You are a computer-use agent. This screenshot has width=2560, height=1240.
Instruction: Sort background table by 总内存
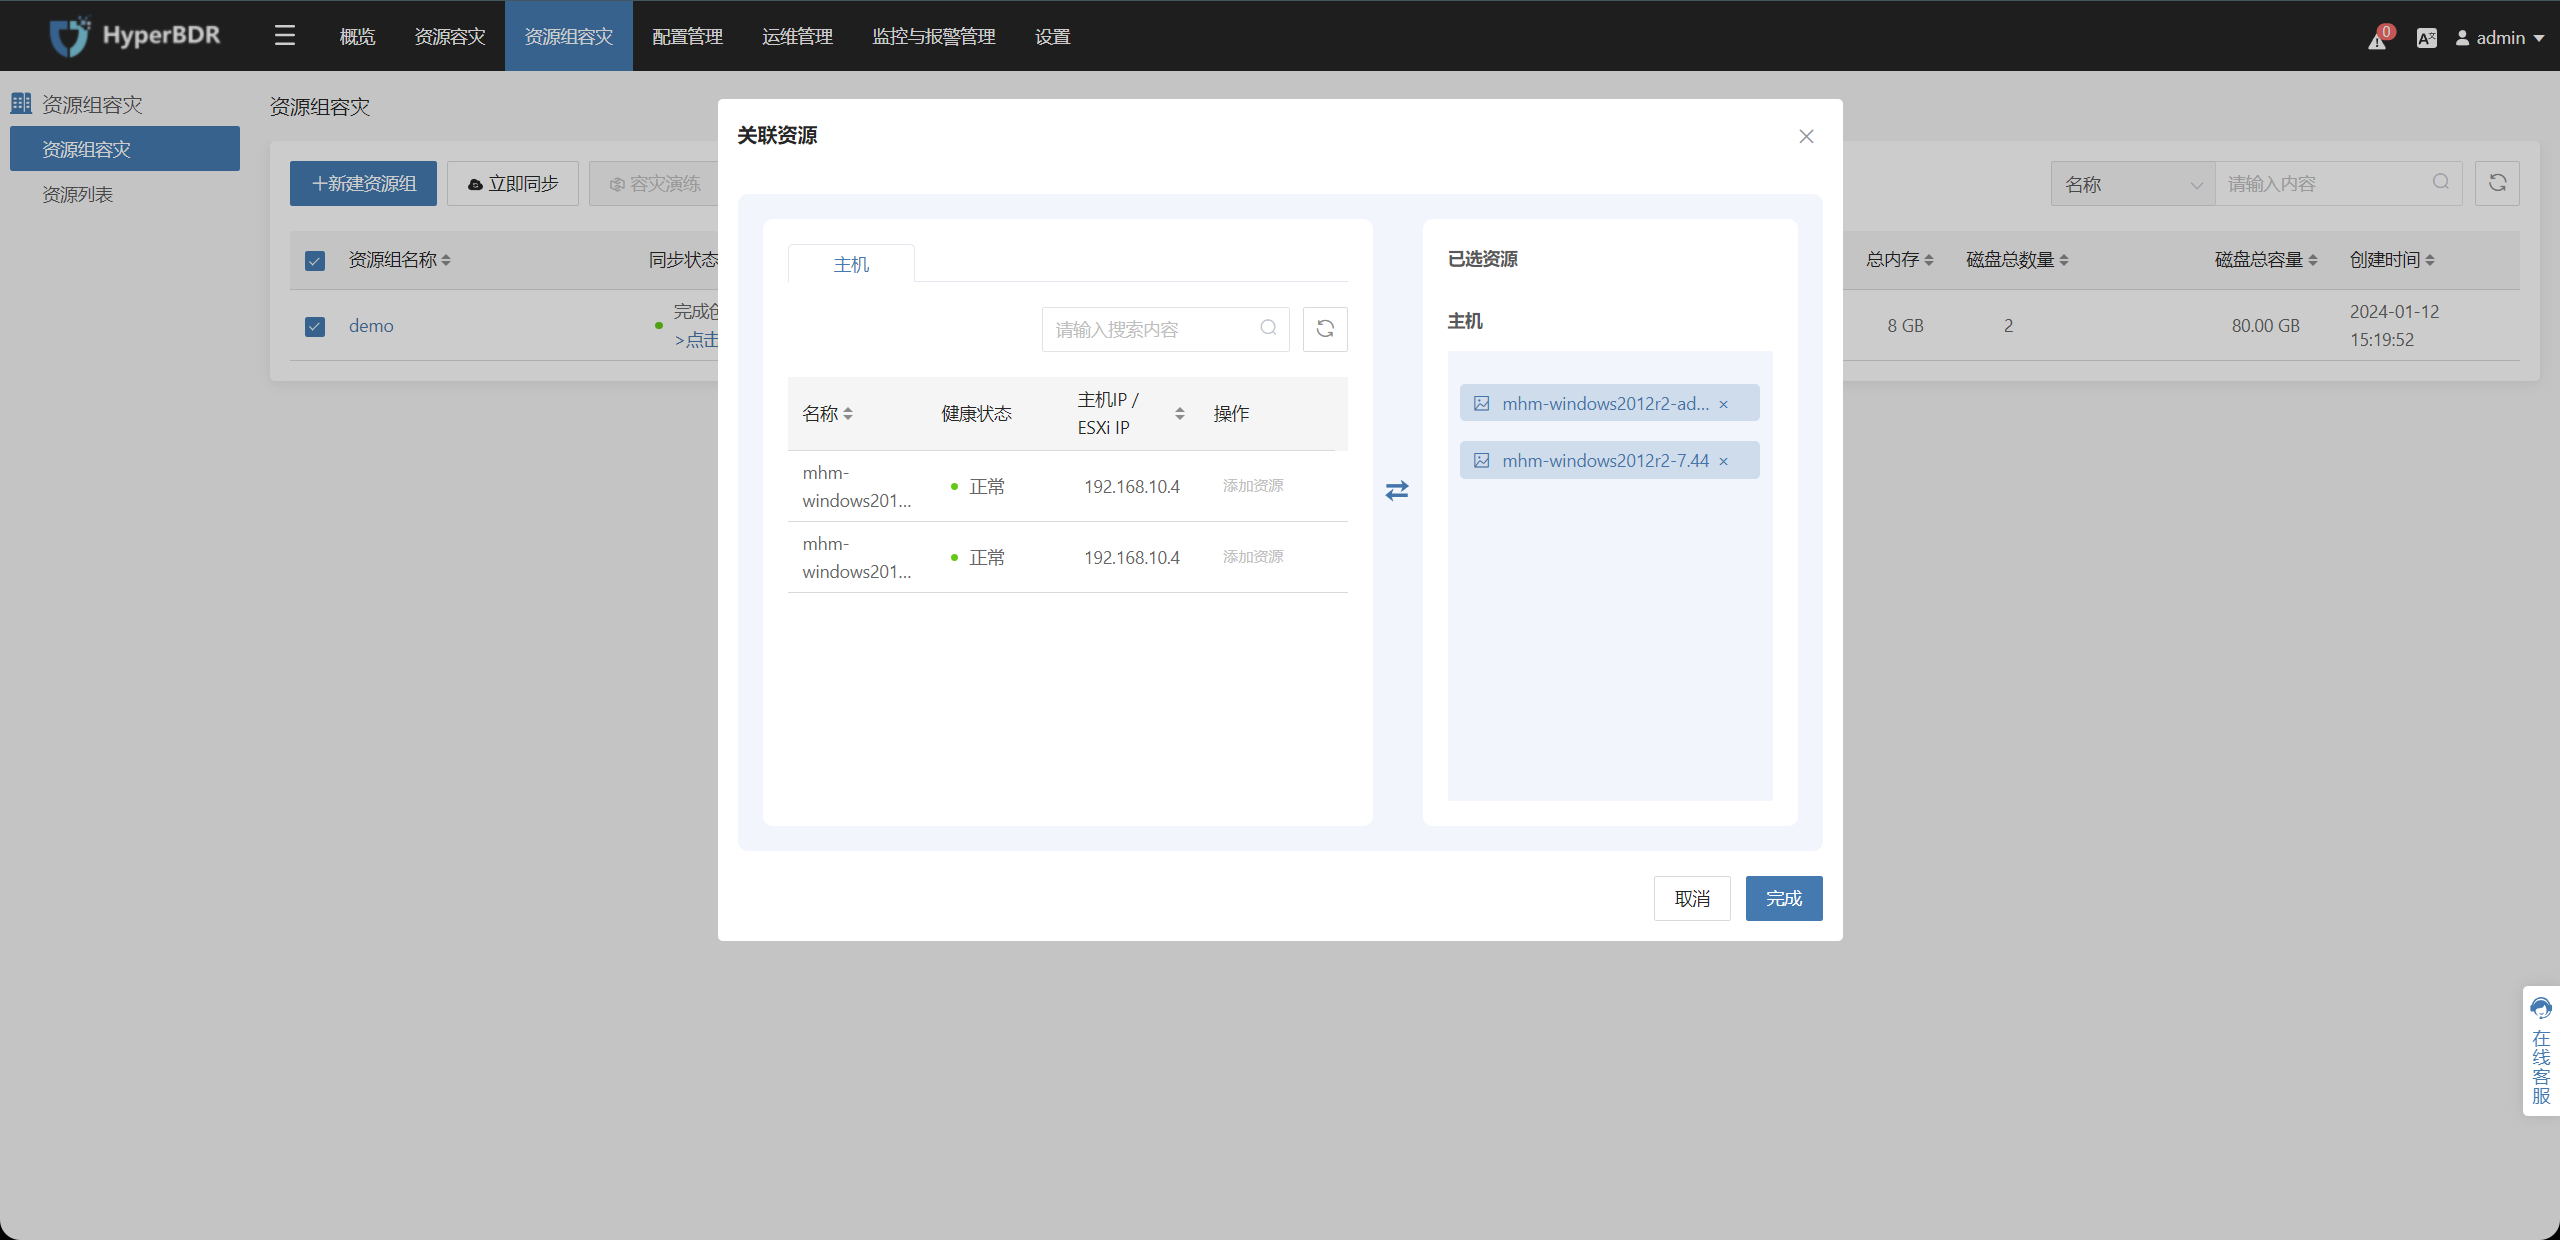[1929, 260]
